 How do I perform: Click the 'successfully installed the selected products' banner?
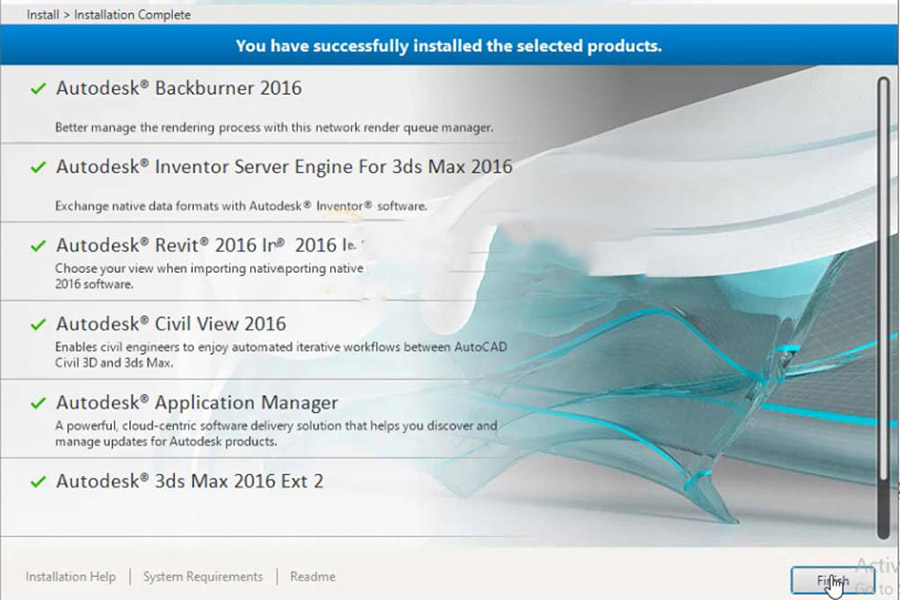click(x=449, y=45)
